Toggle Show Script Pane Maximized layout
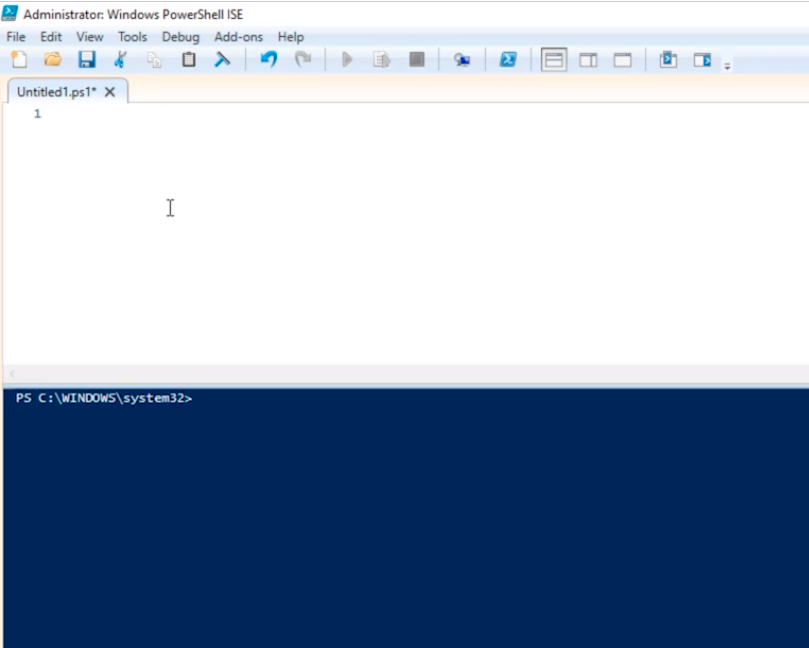This screenshot has width=809, height=648. 622,60
